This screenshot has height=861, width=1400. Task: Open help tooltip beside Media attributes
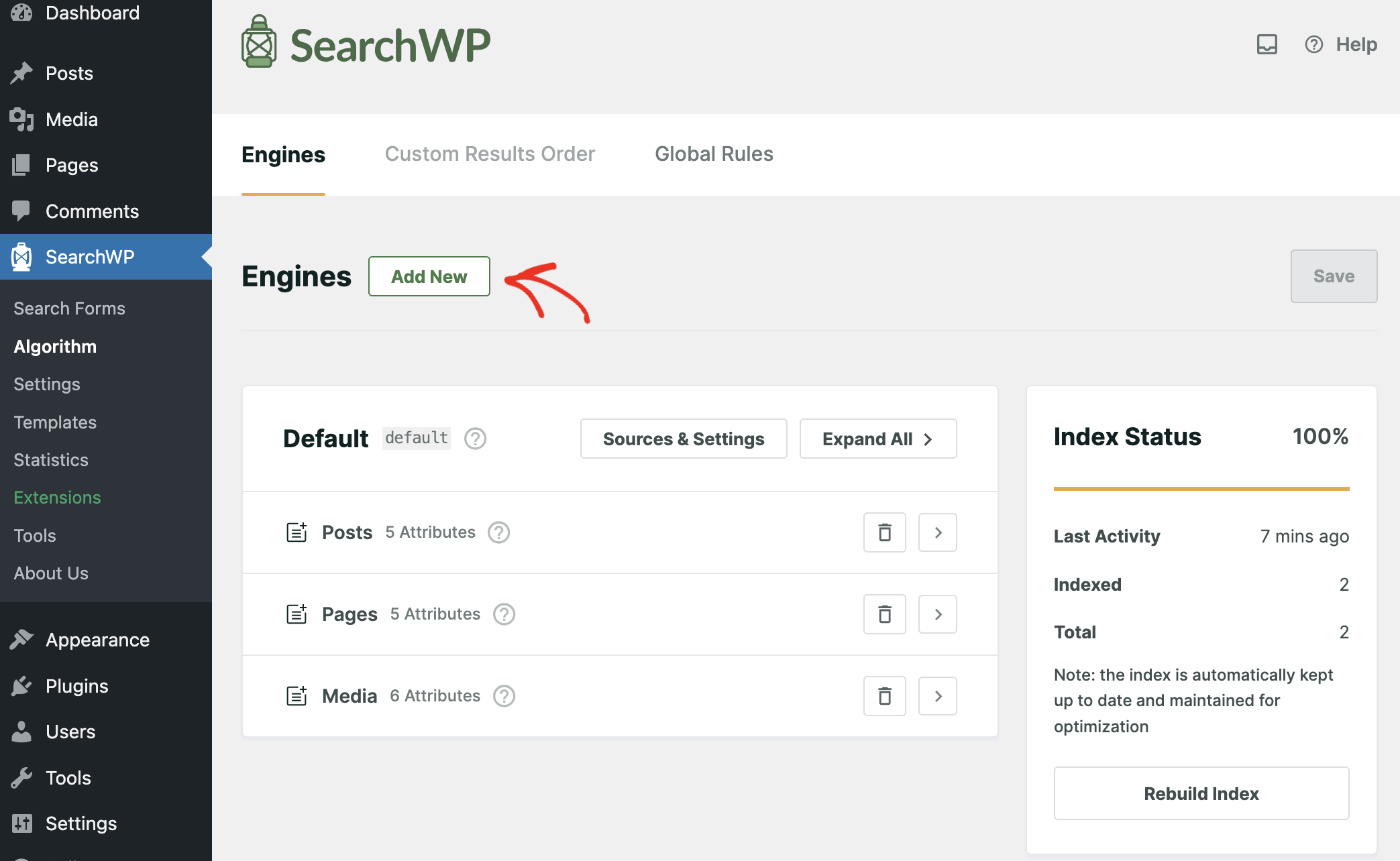coord(505,696)
